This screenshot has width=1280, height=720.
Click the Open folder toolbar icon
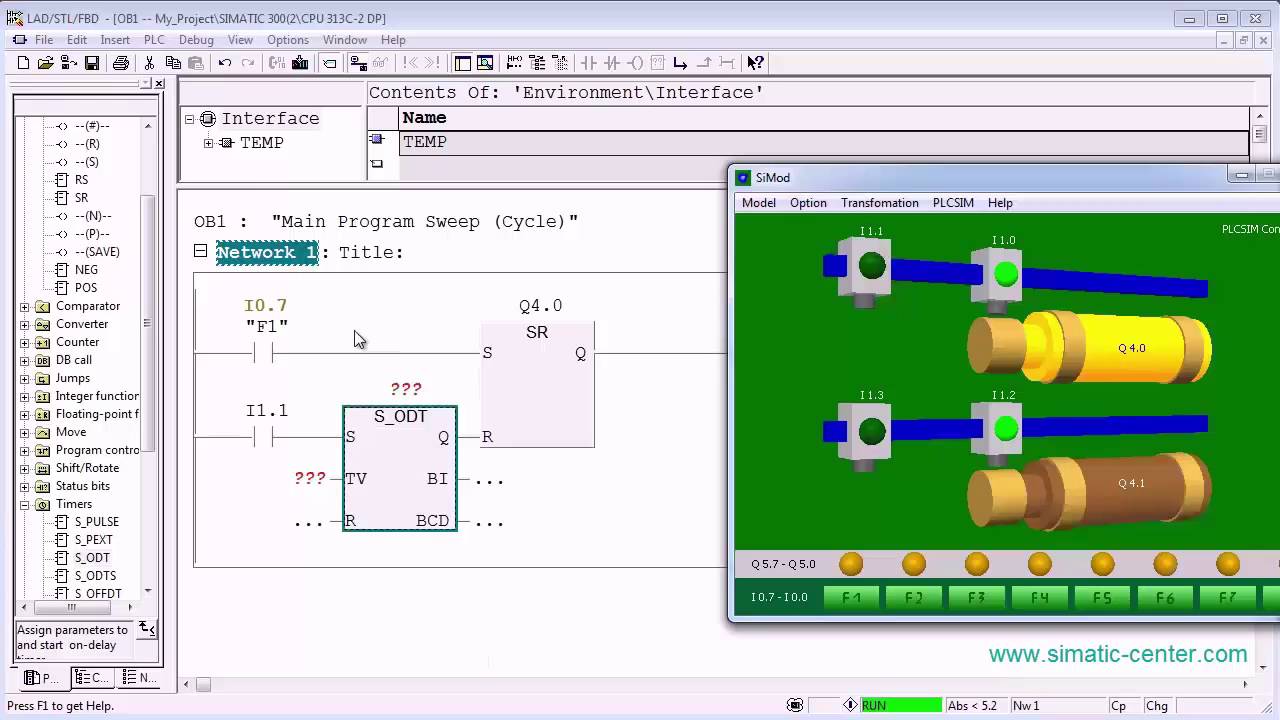click(45, 63)
